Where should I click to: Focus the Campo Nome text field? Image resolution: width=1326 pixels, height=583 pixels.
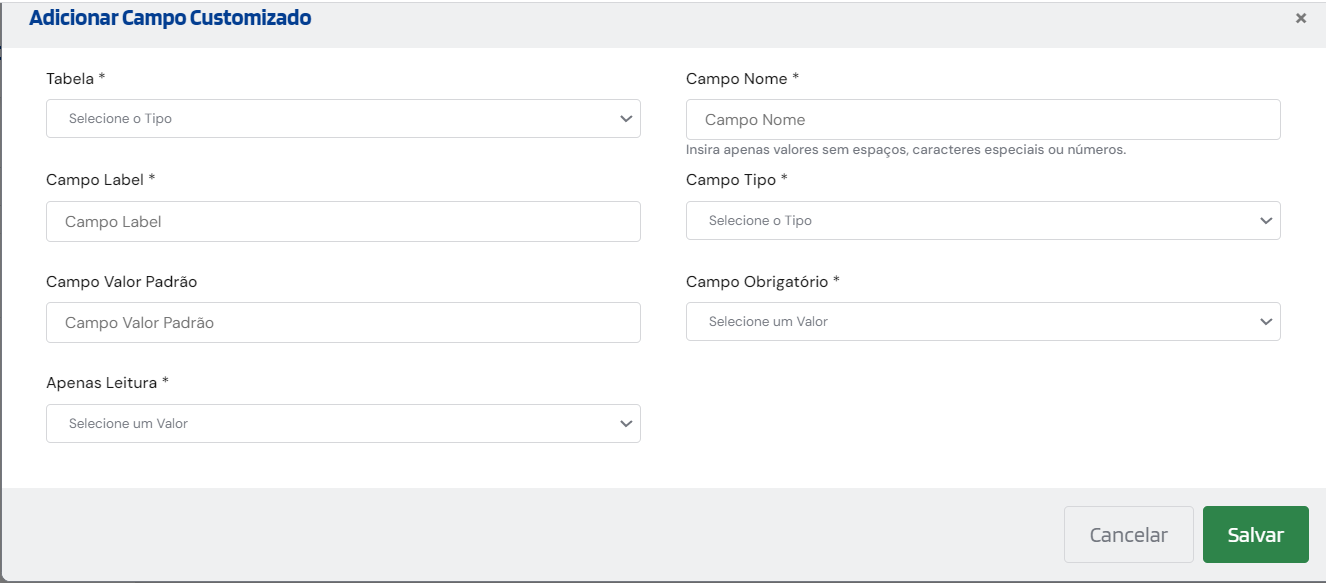pos(982,120)
